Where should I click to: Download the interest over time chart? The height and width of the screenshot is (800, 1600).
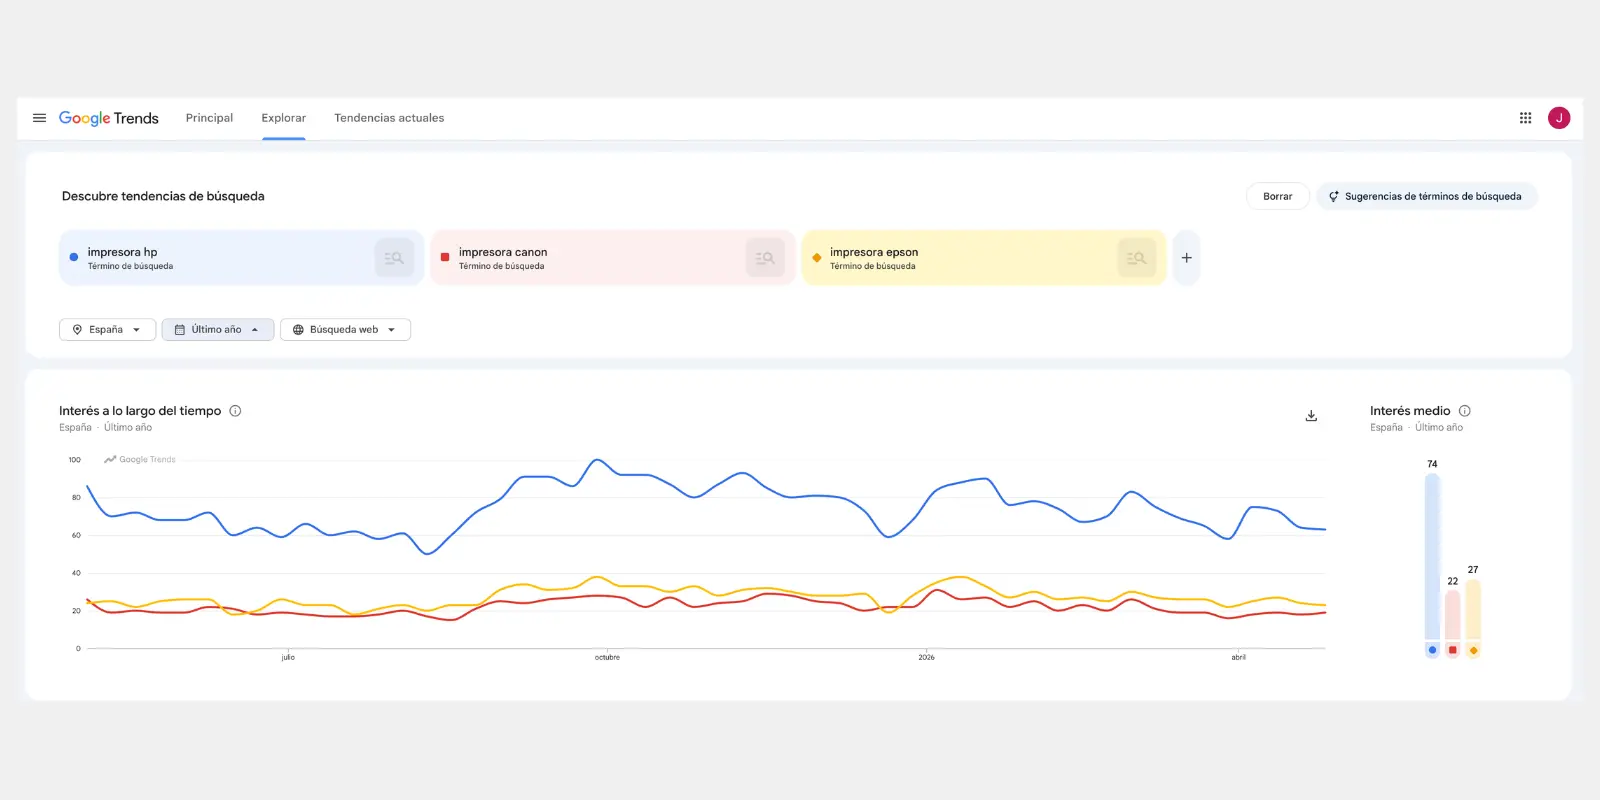[1311, 416]
